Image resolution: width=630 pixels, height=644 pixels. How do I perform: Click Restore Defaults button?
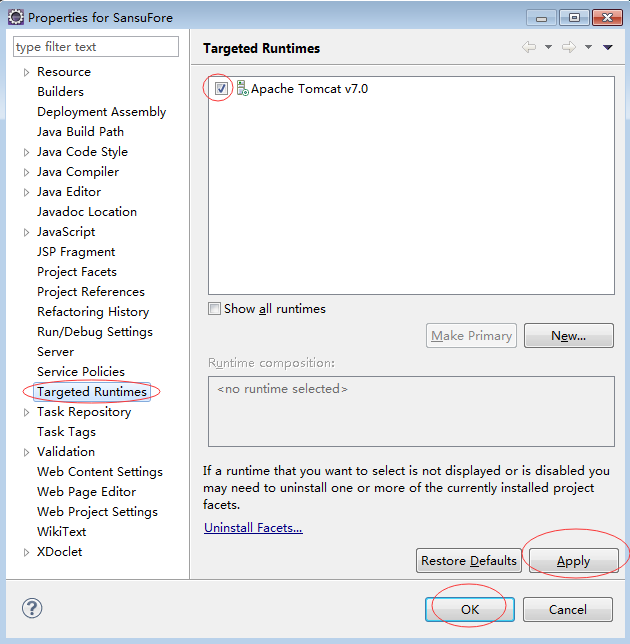(x=469, y=561)
